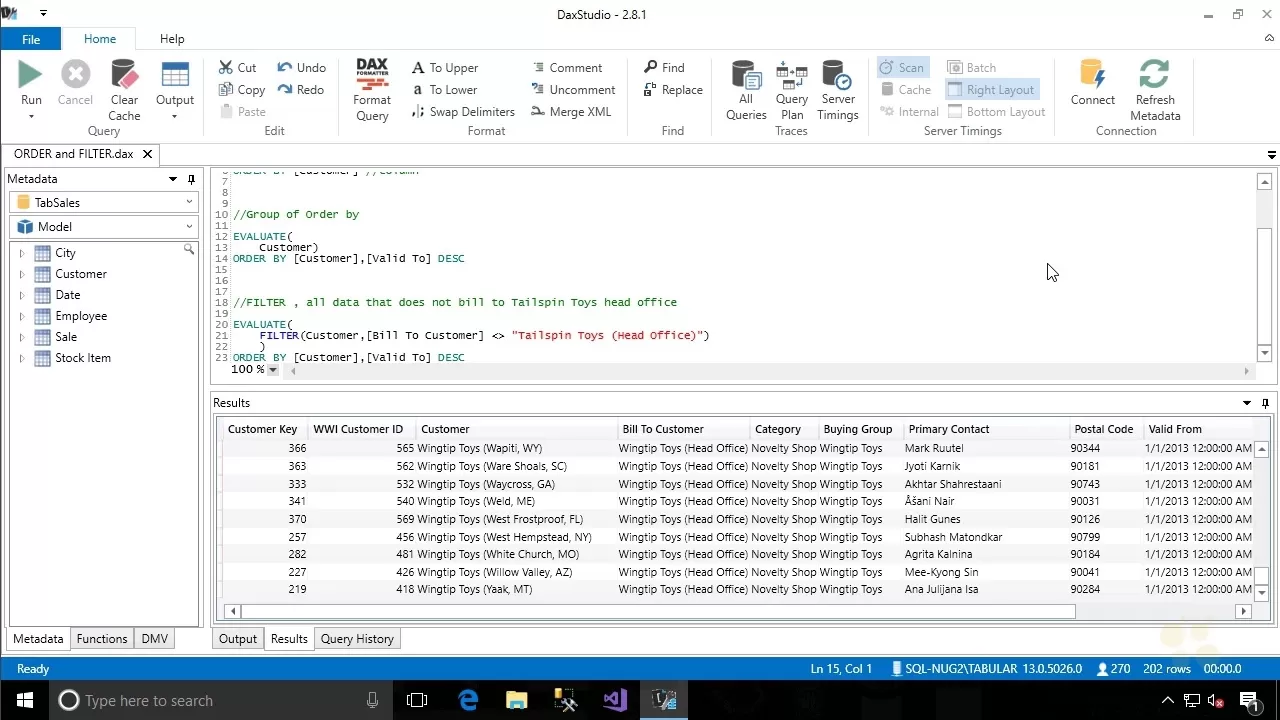Viewport: 1280px width, 720px height.
Task: Click the Run query icon
Action: [x=30, y=80]
